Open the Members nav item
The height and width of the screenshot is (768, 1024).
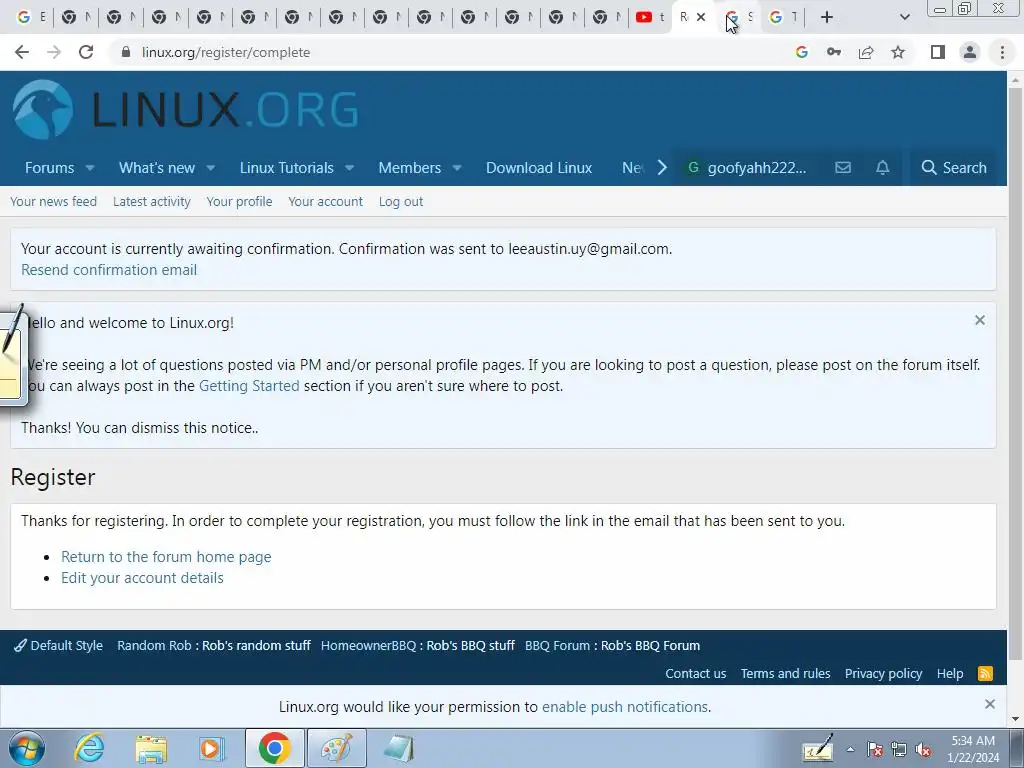click(x=409, y=168)
